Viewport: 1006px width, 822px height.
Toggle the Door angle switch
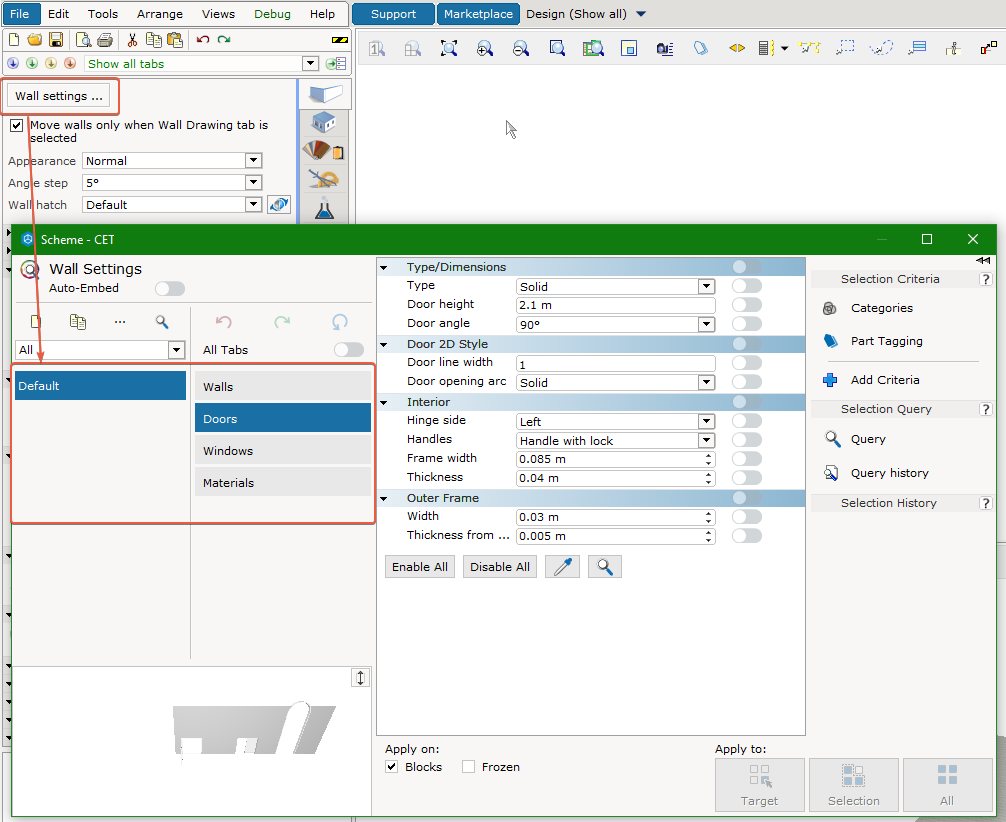click(747, 324)
